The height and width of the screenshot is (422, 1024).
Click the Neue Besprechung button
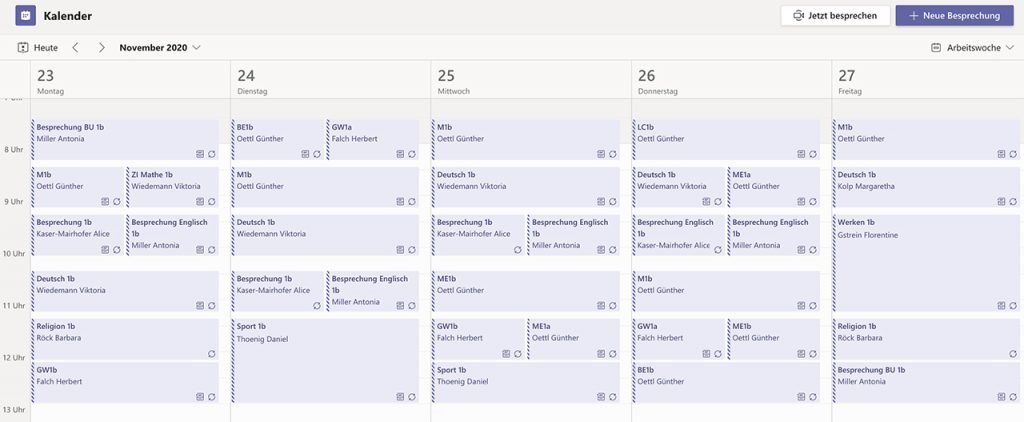[954, 16]
